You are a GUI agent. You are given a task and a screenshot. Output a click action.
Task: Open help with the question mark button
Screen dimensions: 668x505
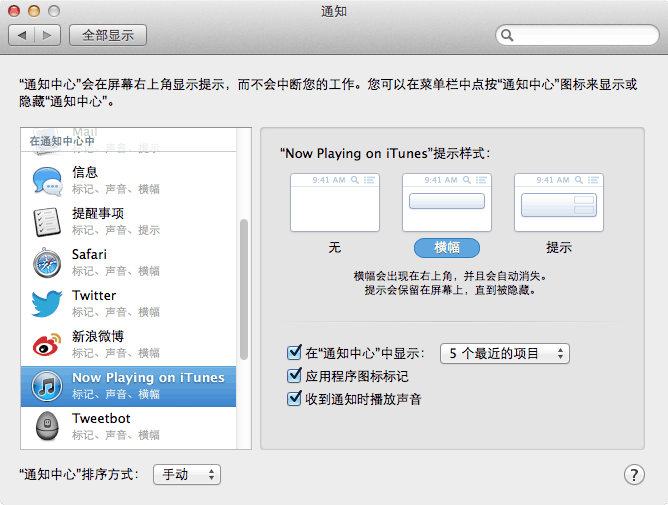click(x=634, y=474)
